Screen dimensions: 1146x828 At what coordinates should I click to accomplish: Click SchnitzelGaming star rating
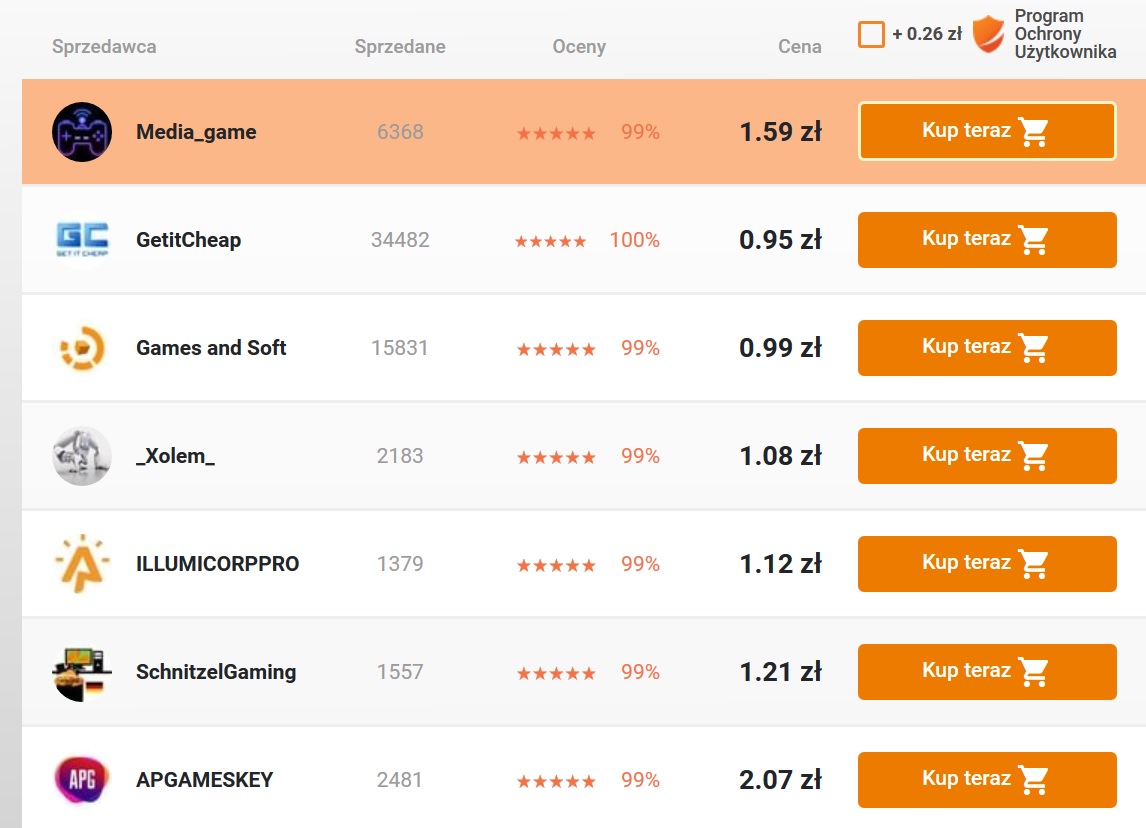[556, 673]
